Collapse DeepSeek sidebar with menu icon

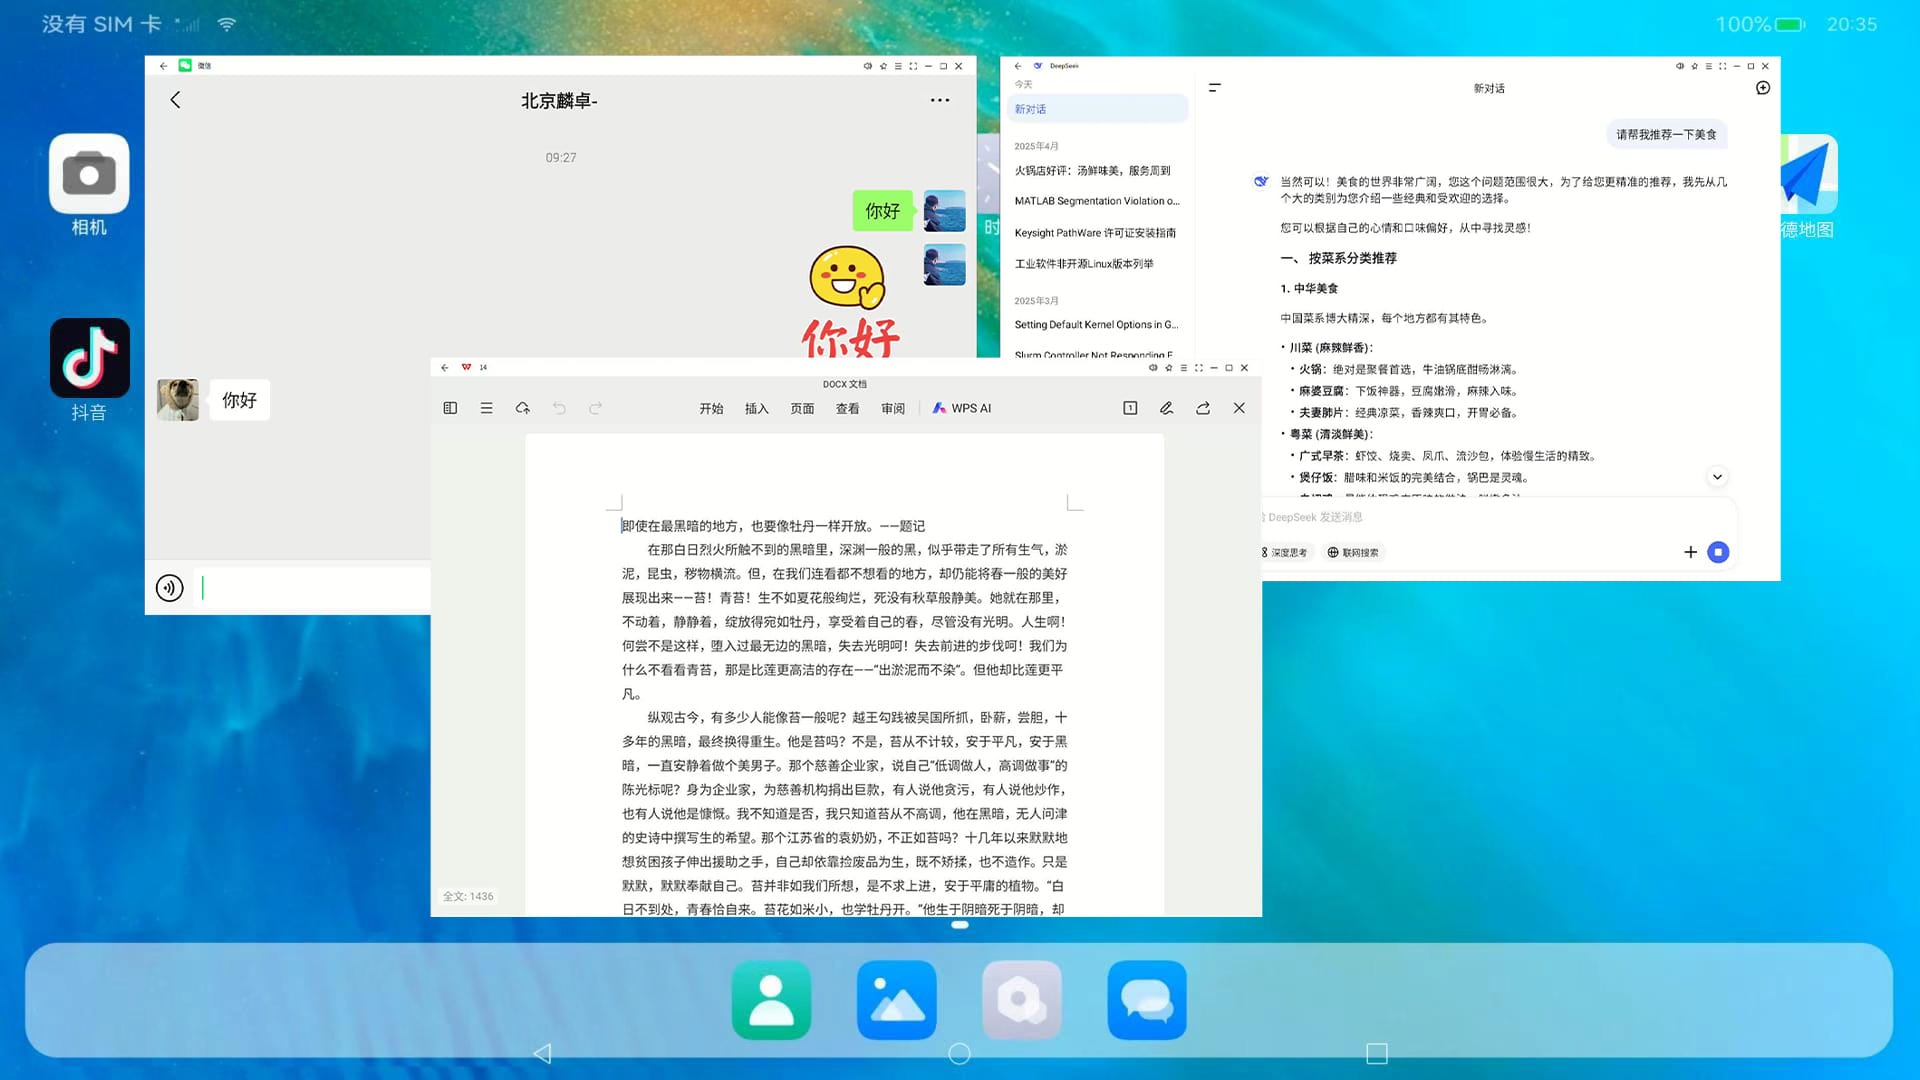pos(1215,88)
